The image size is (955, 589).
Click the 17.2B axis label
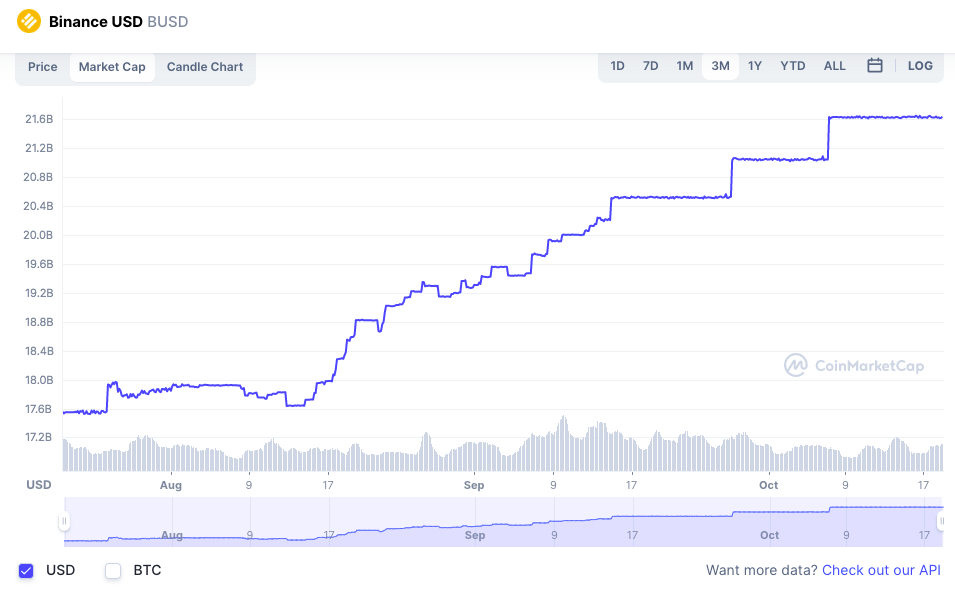coord(38,437)
